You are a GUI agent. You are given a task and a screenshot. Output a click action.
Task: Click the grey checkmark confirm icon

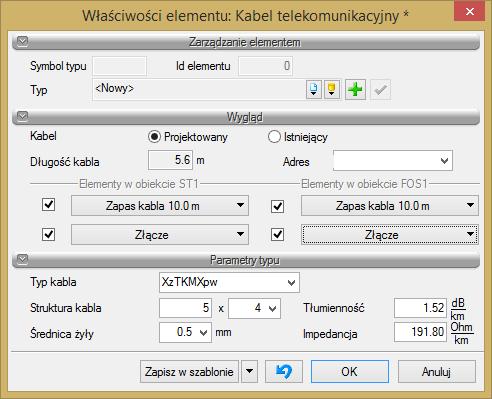380,89
